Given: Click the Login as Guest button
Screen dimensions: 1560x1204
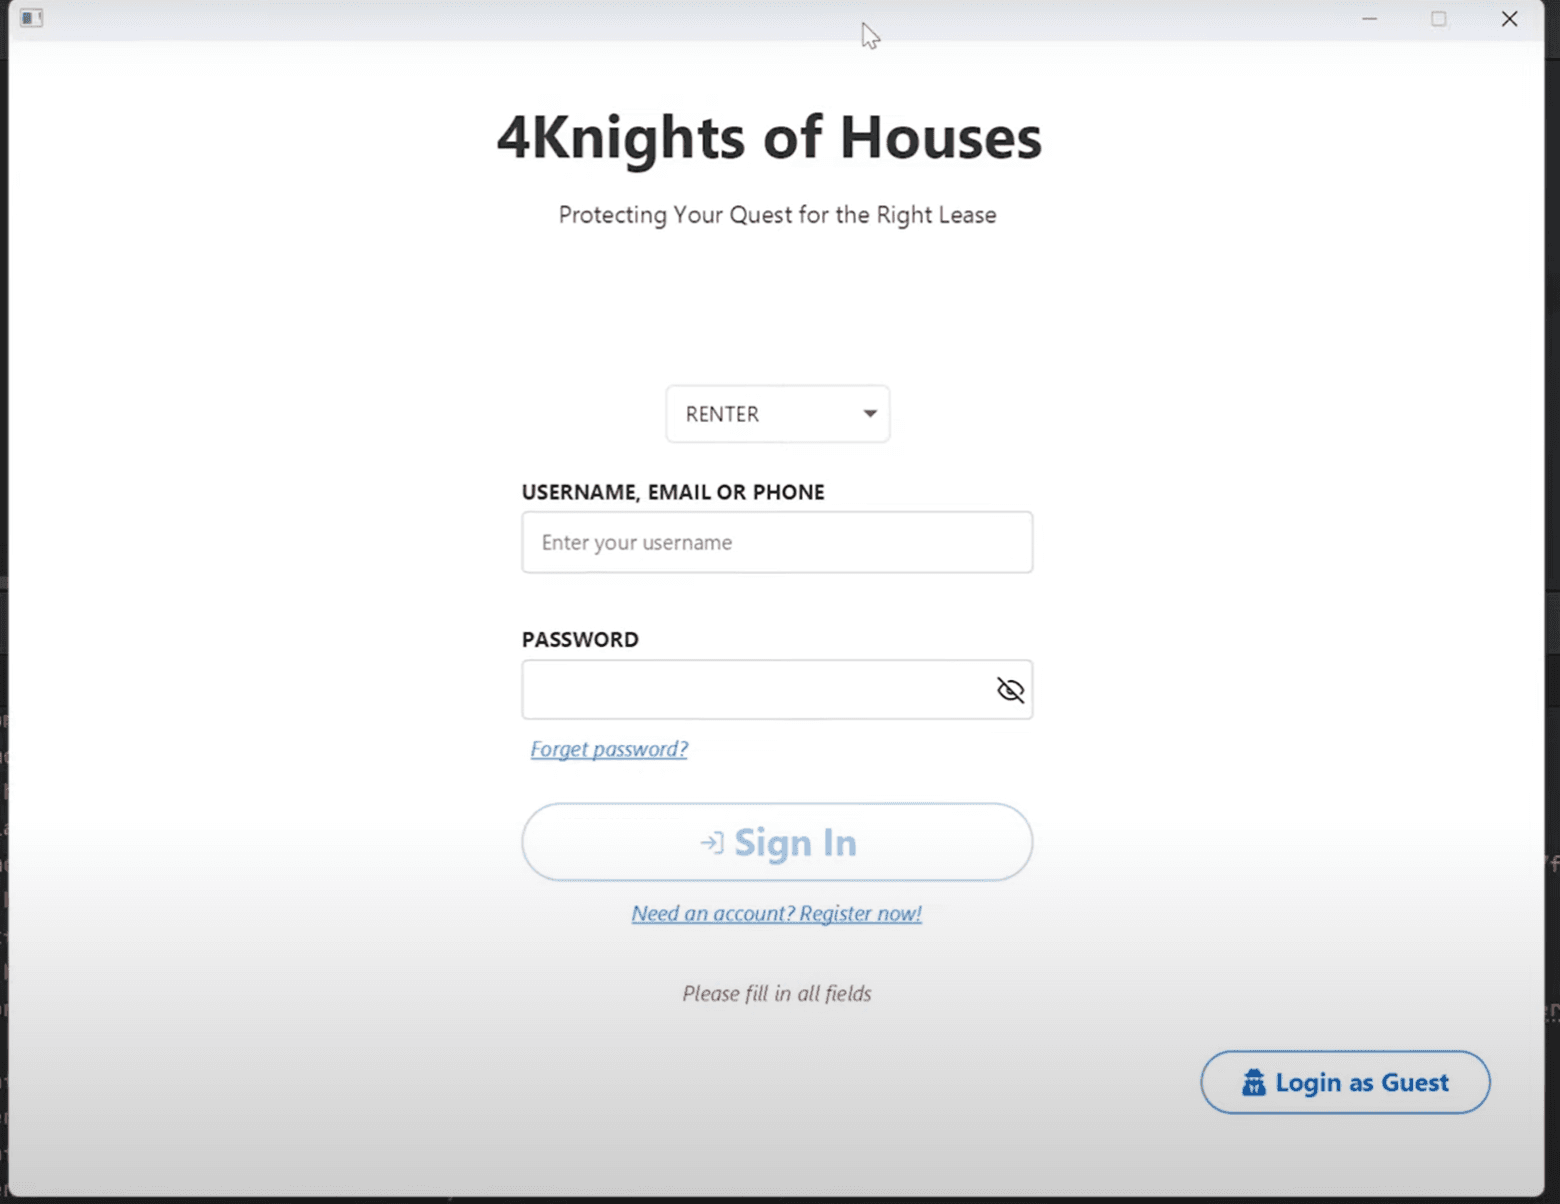Looking at the screenshot, I should pos(1344,1082).
